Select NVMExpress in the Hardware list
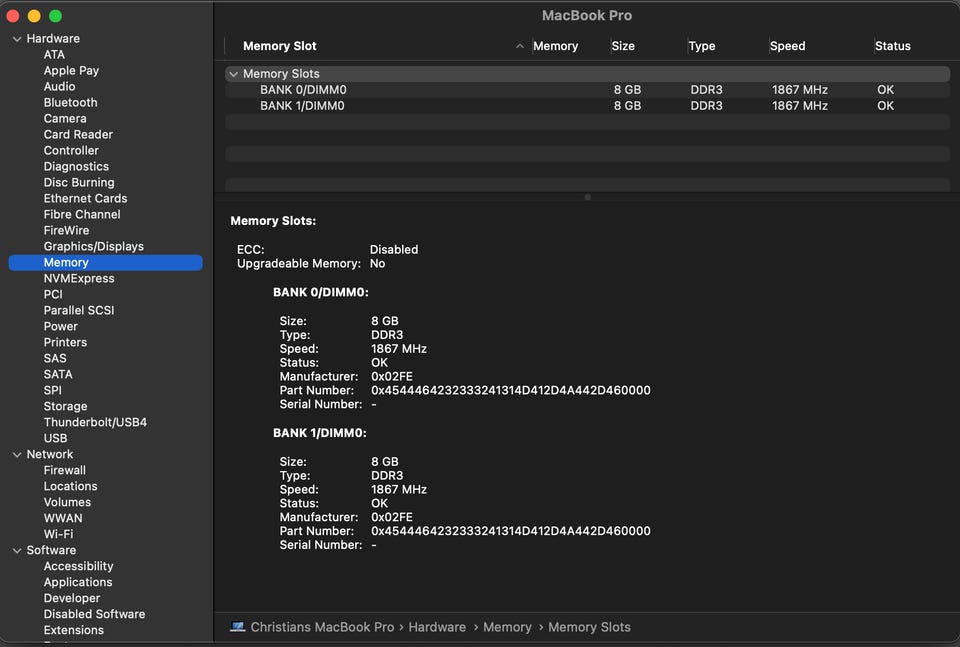 pyautogui.click(x=79, y=279)
